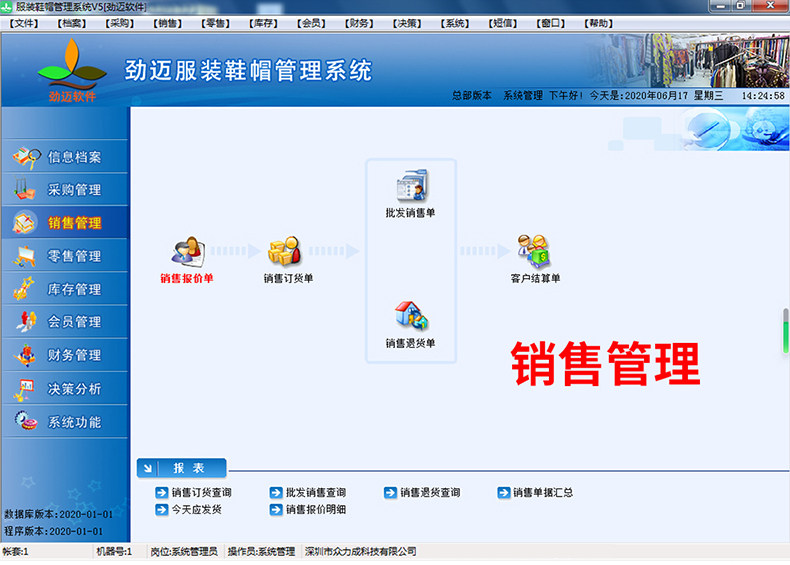Viewport: 790px width, 565px height.
Task: Click the 帐套:1 status bar entry
Action: [x=16, y=551]
